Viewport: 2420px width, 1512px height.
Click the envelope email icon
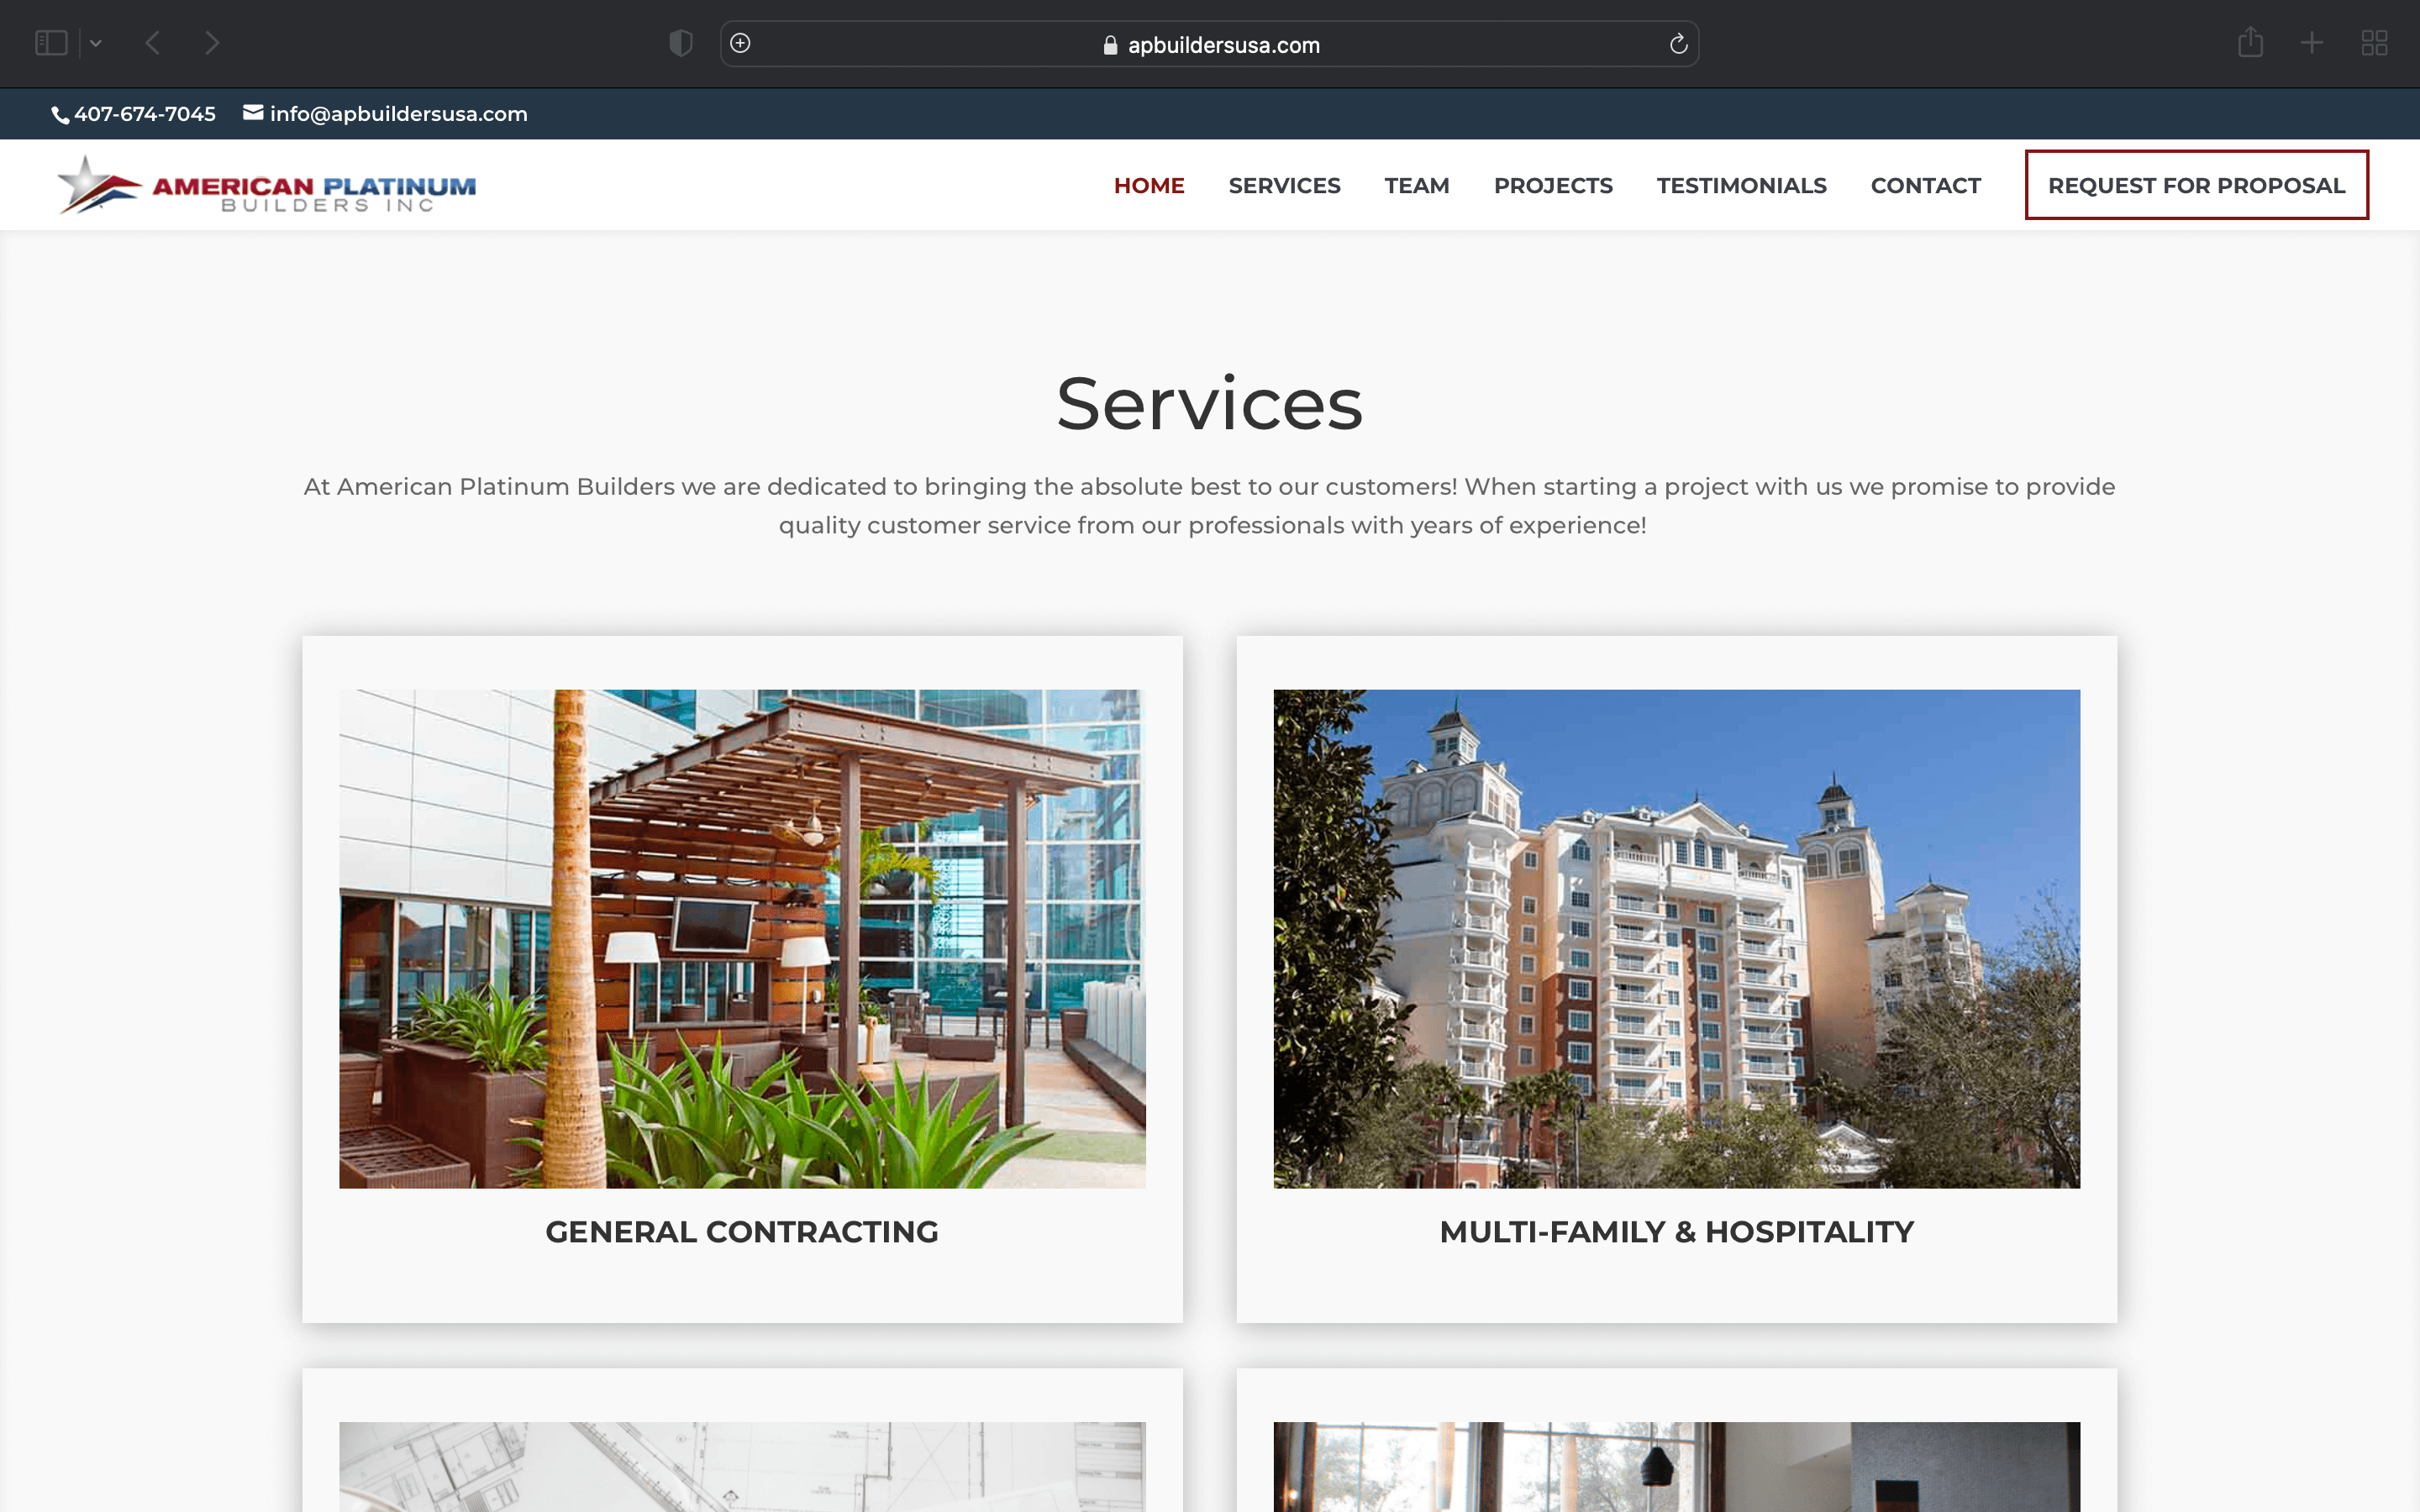pyautogui.click(x=253, y=113)
